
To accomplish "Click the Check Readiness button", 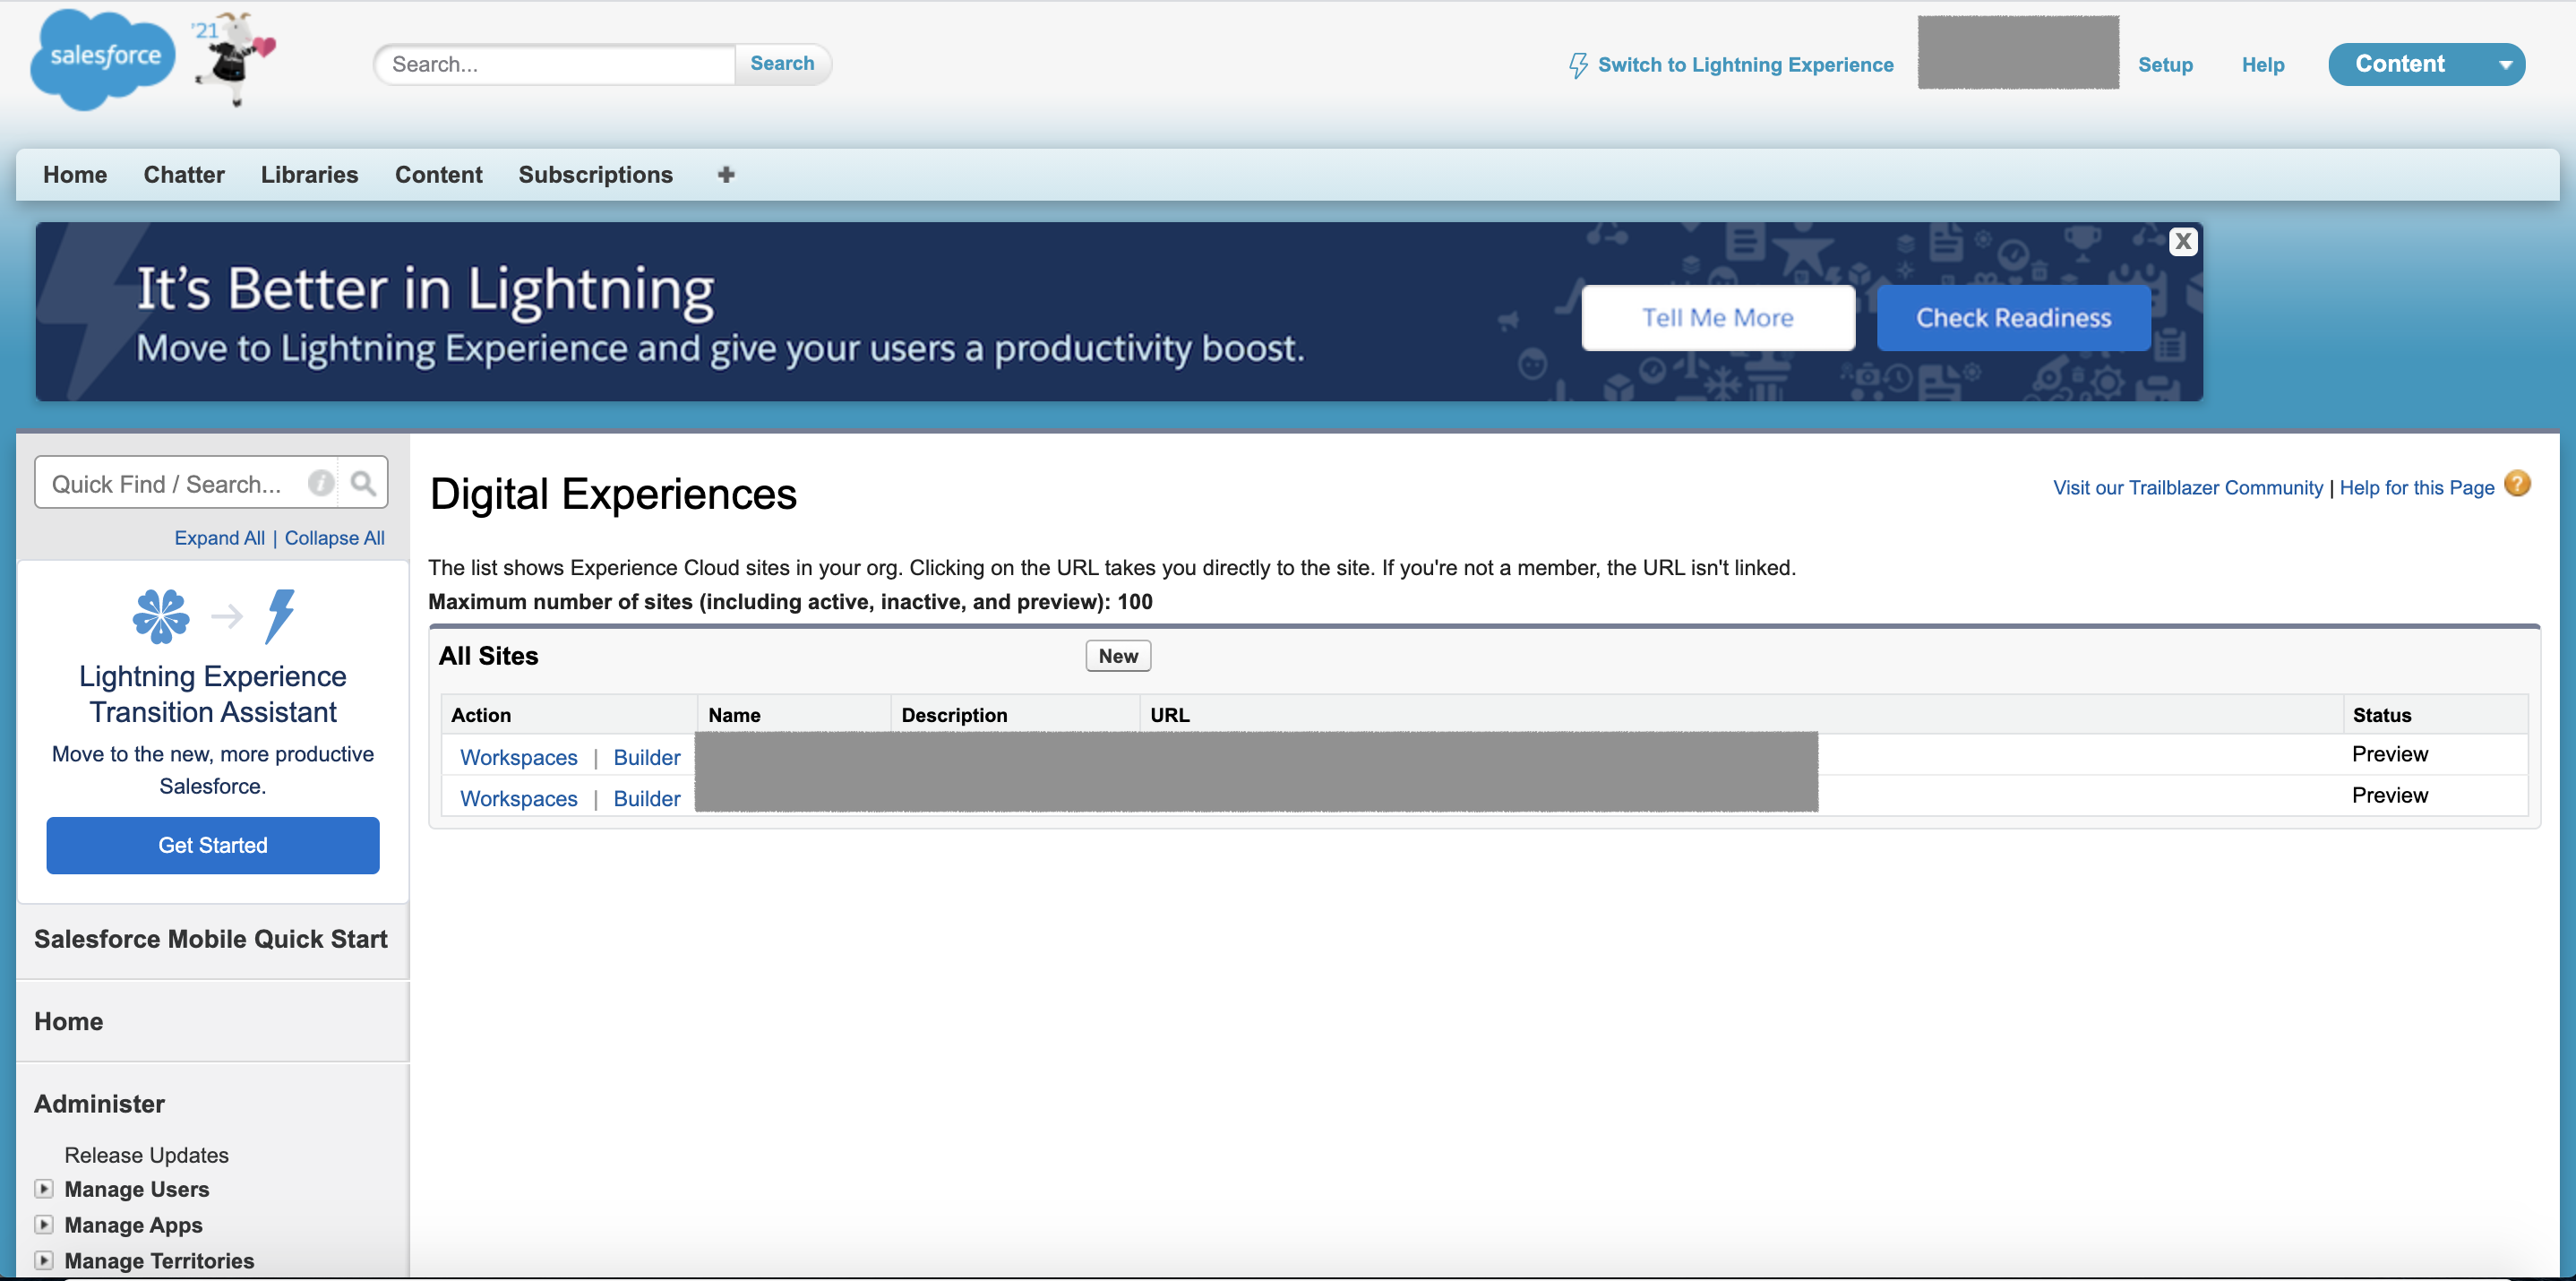I will click(2013, 318).
